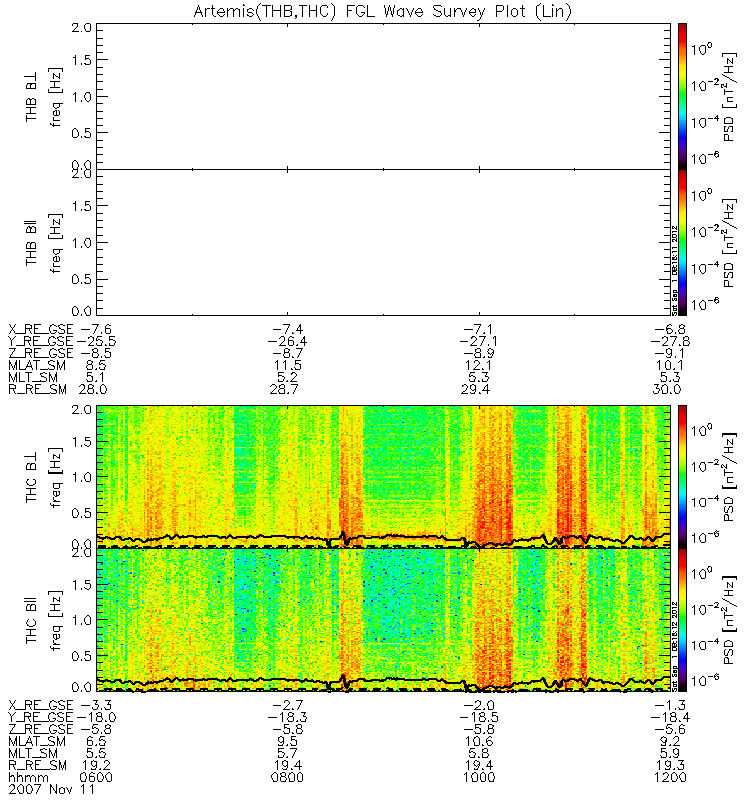The image size is (750, 800).
Task: Click the MLAT_SM value '10.1'
Action: click(670, 365)
